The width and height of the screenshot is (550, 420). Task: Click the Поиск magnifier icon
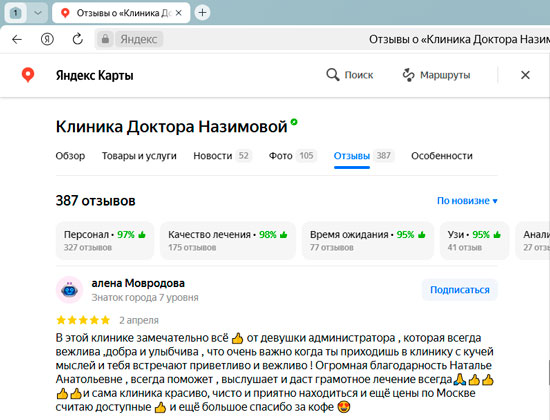pos(333,75)
